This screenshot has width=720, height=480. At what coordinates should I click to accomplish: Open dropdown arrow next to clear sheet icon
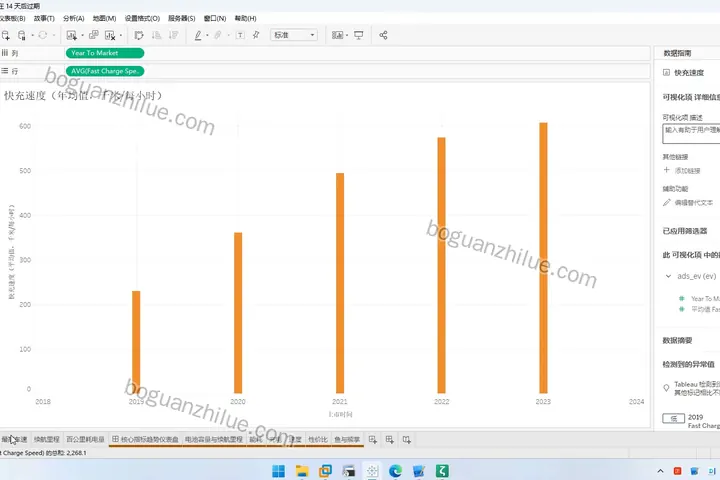pos(121,35)
